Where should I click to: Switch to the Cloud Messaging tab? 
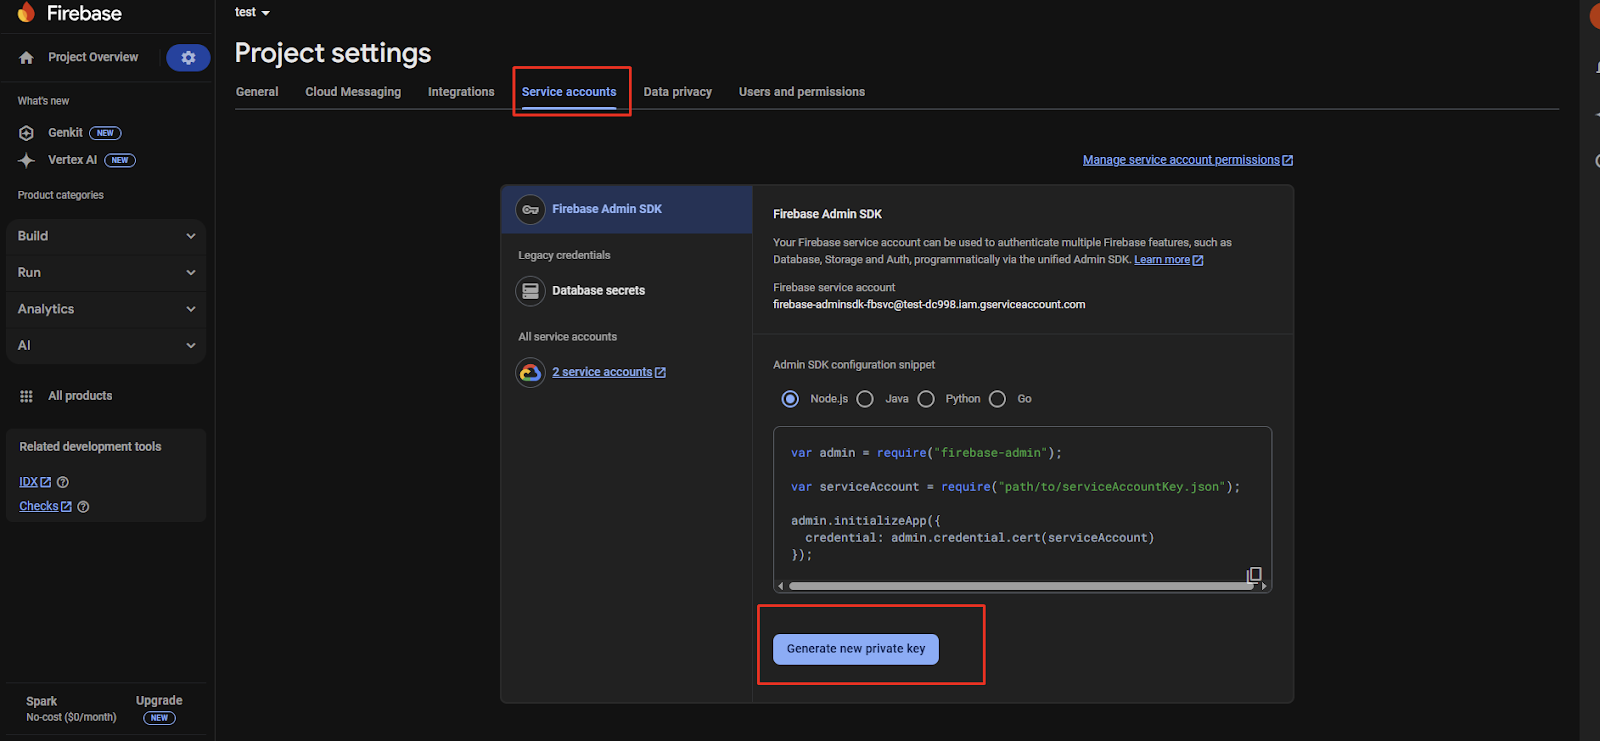click(x=353, y=92)
